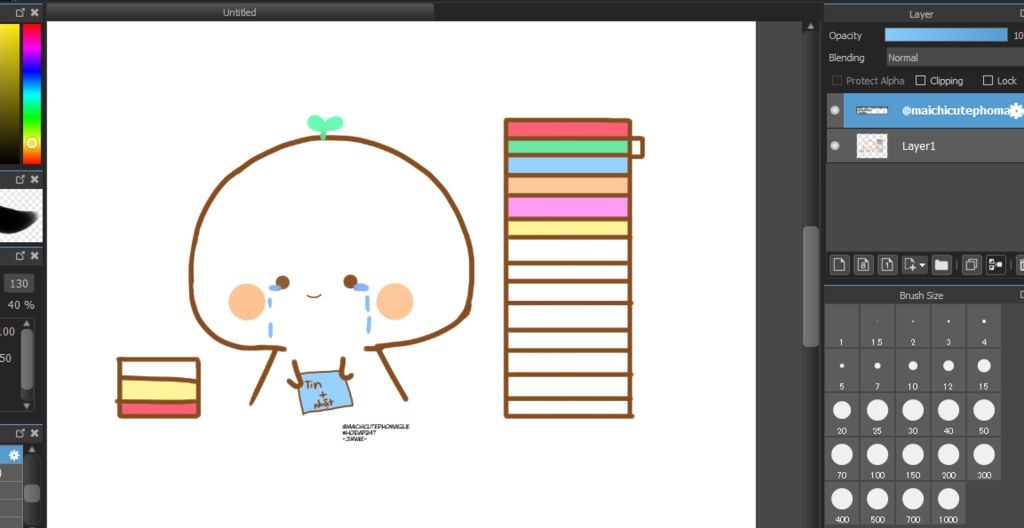Select brush size 200 preset
This screenshot has width=1024, height=528.
[948, 459]
